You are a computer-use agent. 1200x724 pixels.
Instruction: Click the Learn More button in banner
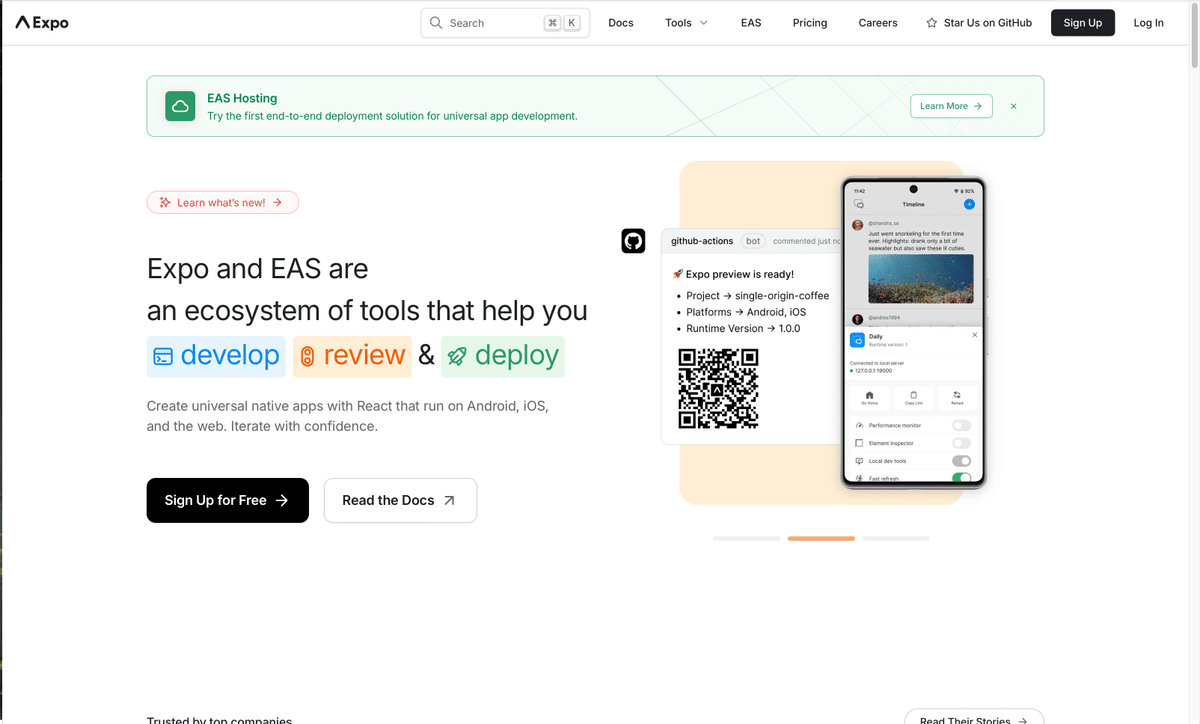[951, 106]
